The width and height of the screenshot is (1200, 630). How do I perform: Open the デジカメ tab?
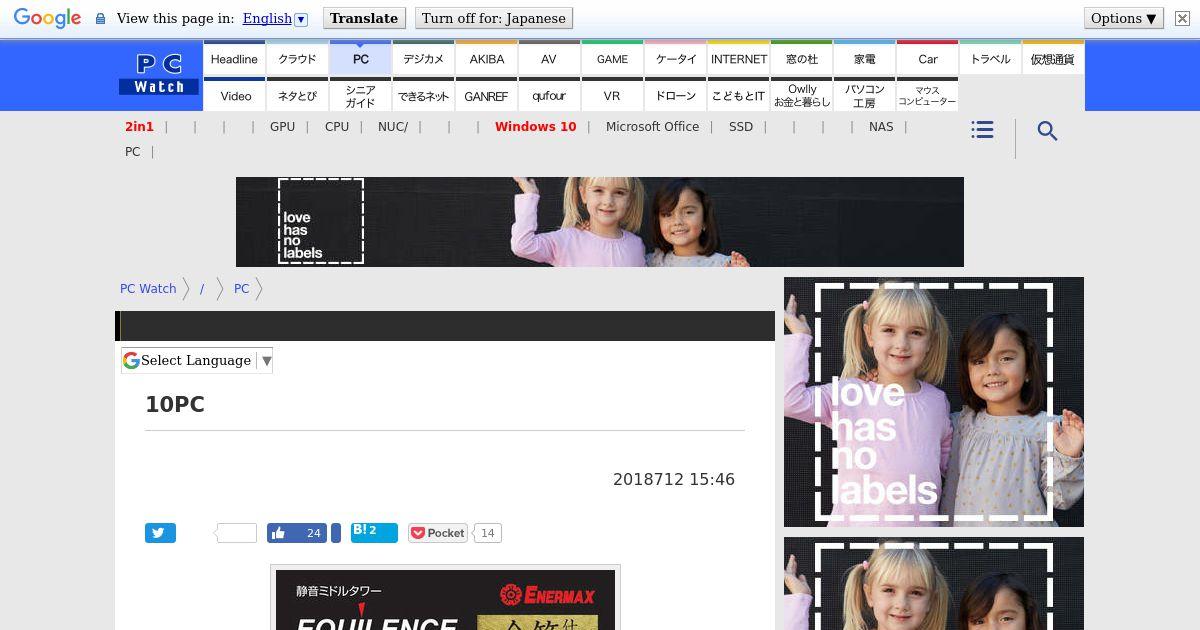coord(423,58)
